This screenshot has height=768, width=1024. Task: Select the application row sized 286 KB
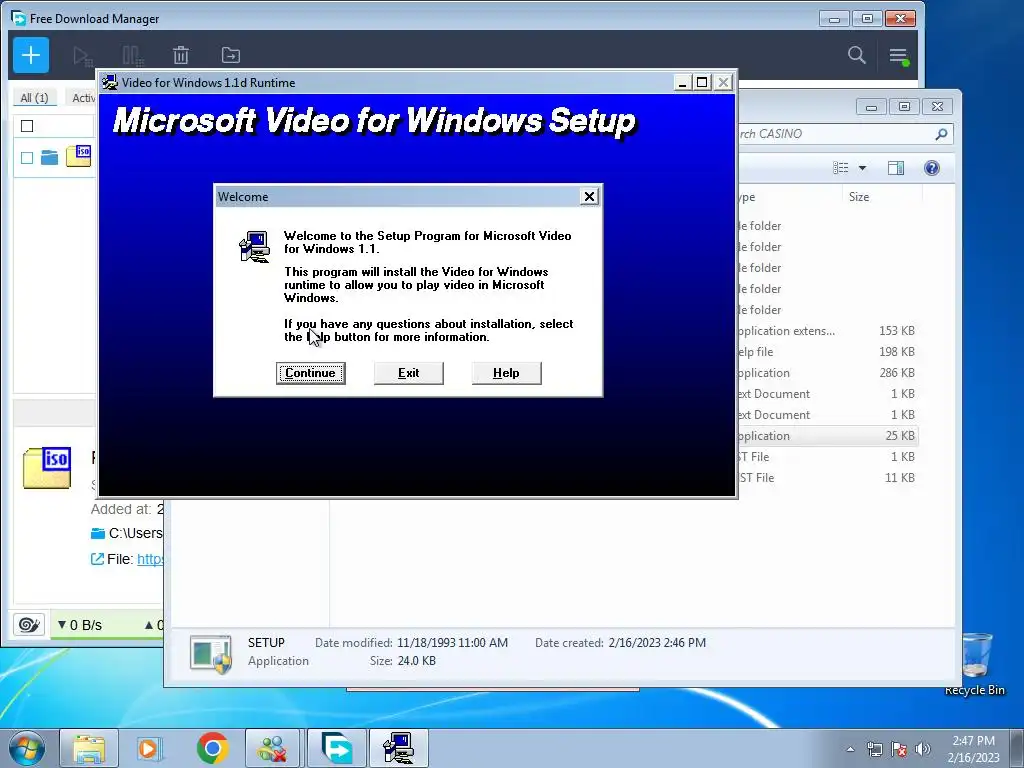coord(827,372)
